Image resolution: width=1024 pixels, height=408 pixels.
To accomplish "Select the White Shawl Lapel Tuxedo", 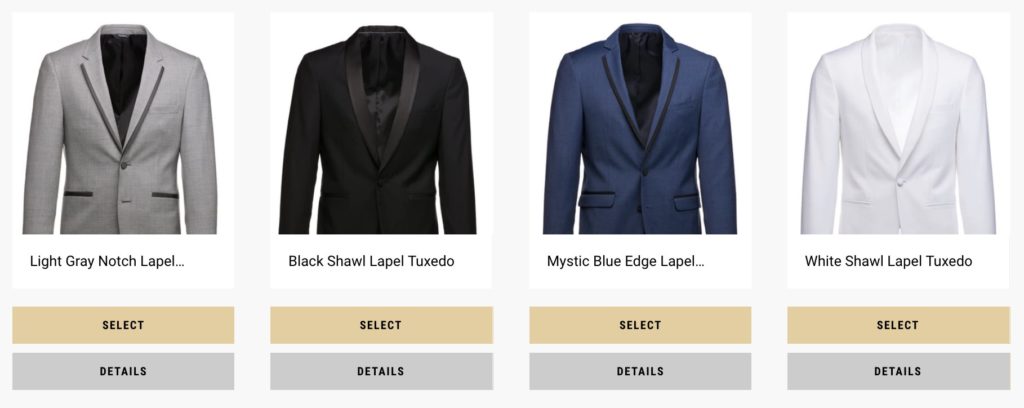I will [898, 325].
